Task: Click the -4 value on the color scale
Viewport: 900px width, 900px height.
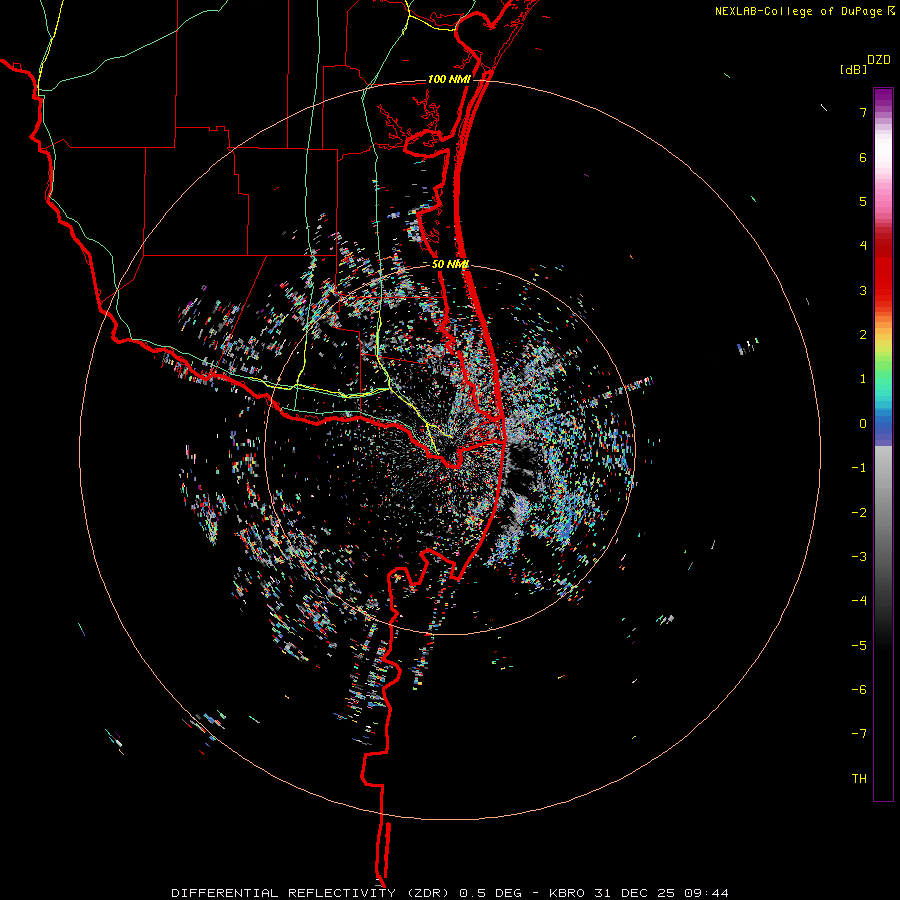Action: click(859, 601)
